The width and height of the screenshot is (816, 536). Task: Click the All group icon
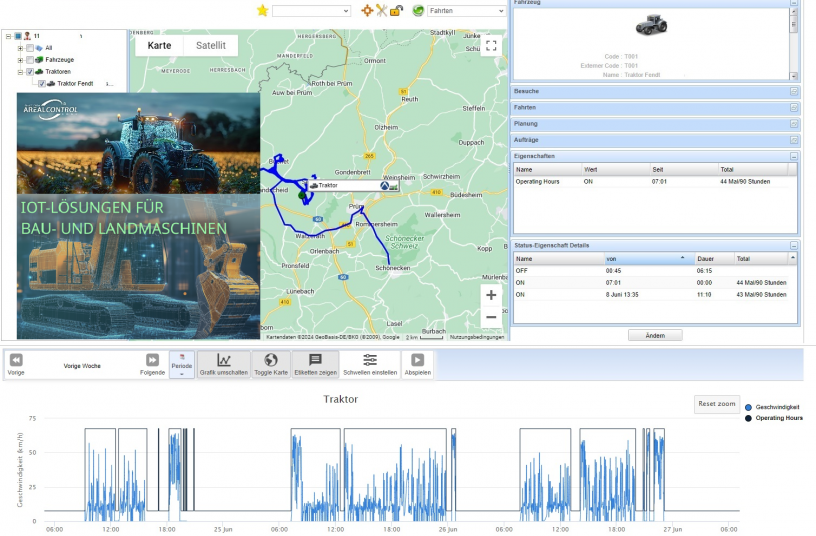(x=39, y=48)
